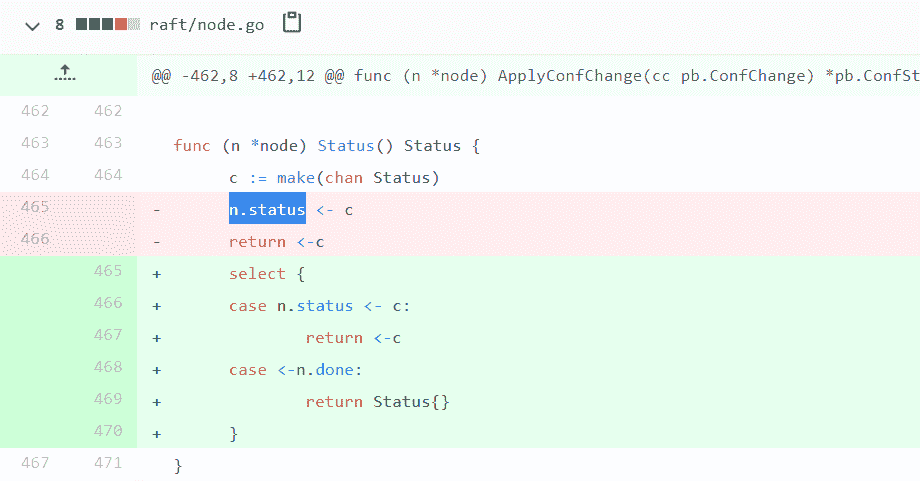
Task: Click the 'c := make(chan Status)' line
Action: click(334, 178)
